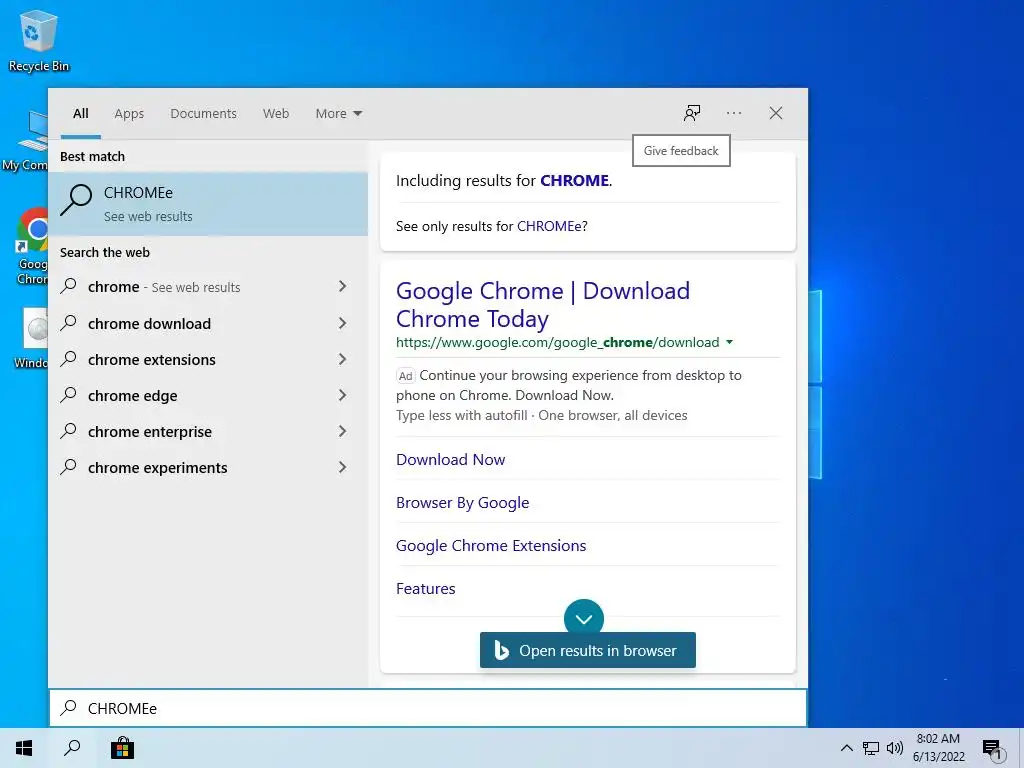Switch to the Apps tab
This screenshot has width=1024, height=768.
(129, 114)
